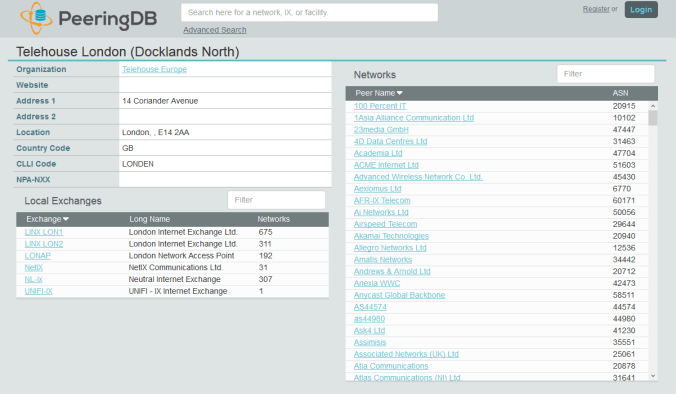
Task: Click networks list scroll-down arrow
Action: click(653, 376)
